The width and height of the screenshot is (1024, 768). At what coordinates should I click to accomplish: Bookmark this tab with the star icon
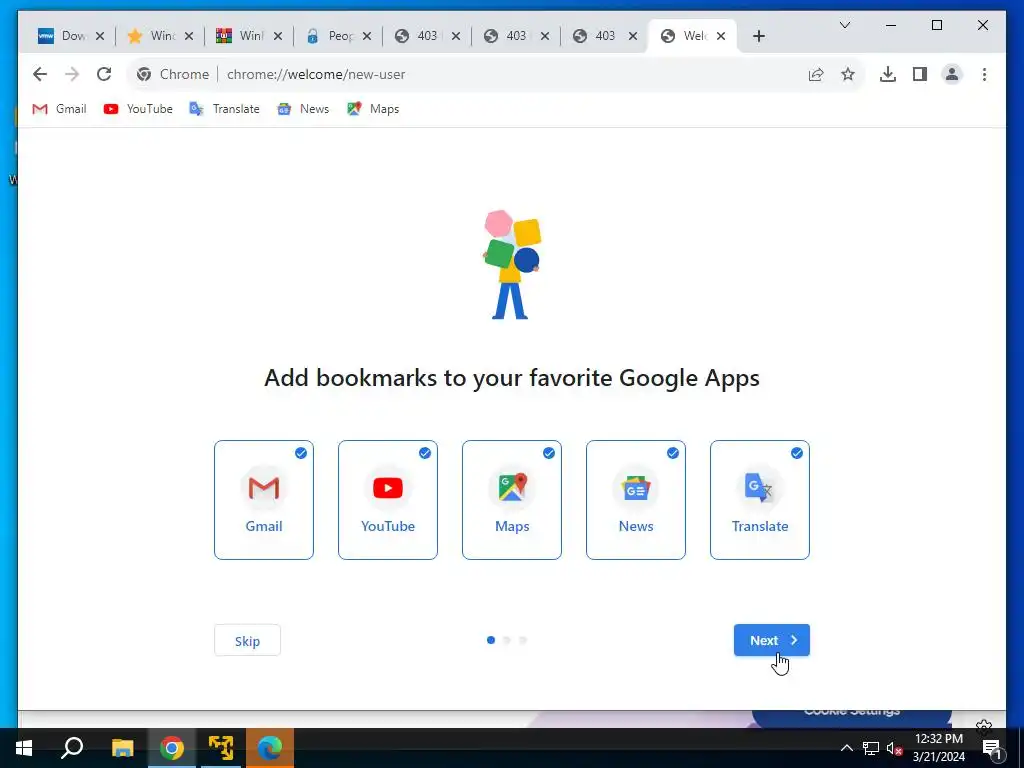[x=848, y=74]
